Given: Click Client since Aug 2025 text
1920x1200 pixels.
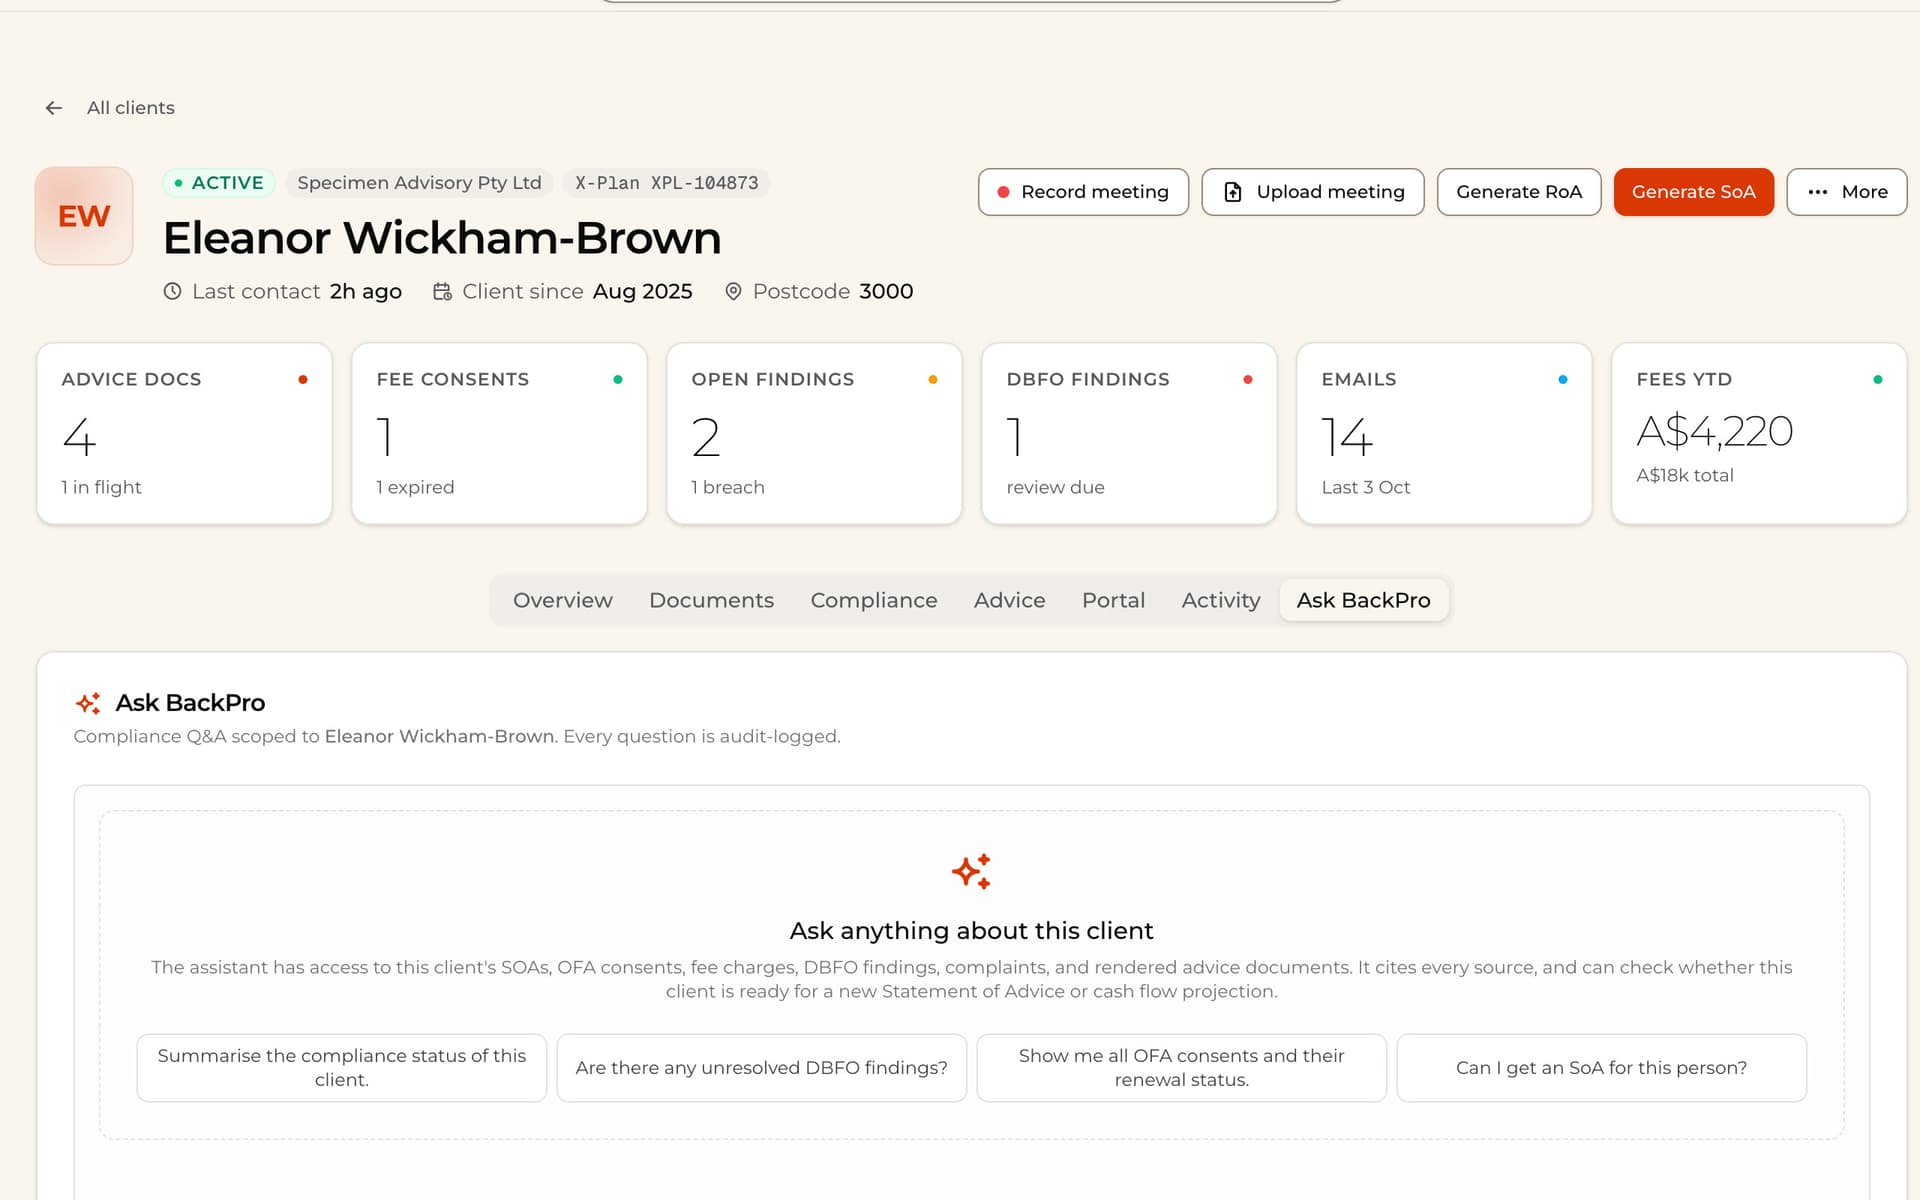Looking at the screenshot, I should [577, 291].
